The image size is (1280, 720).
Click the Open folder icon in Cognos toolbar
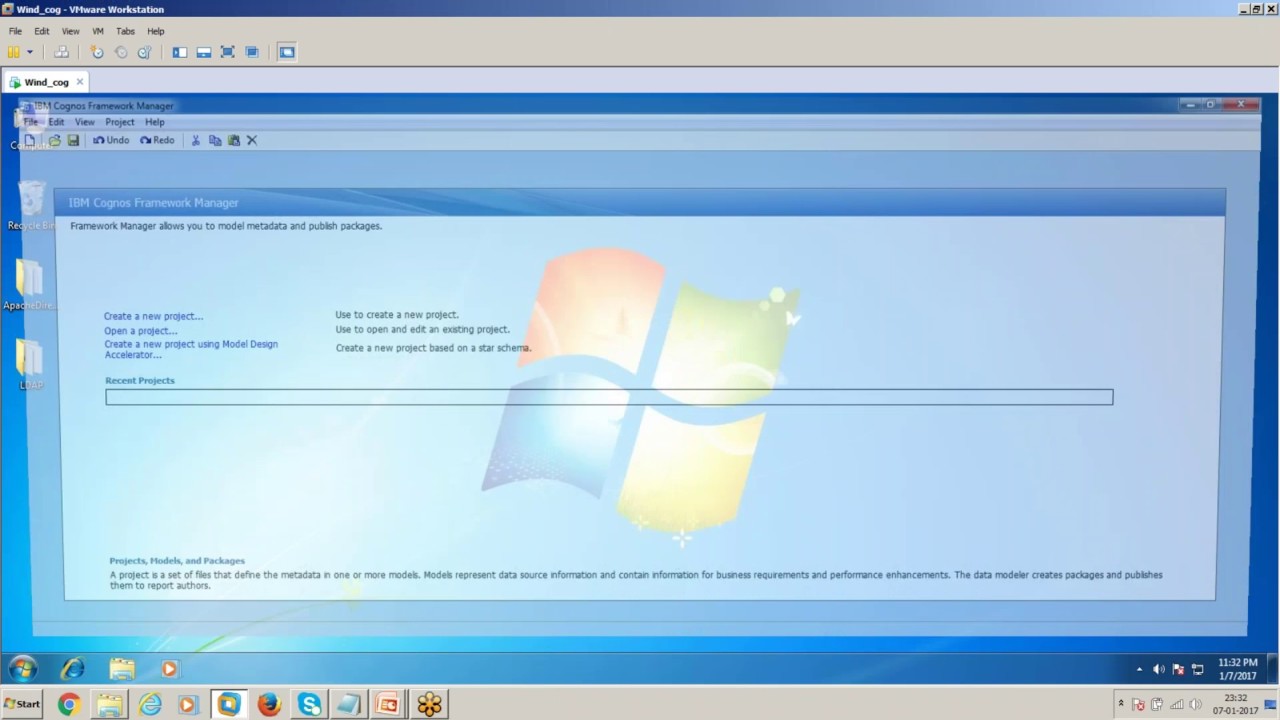pos(55,141)
